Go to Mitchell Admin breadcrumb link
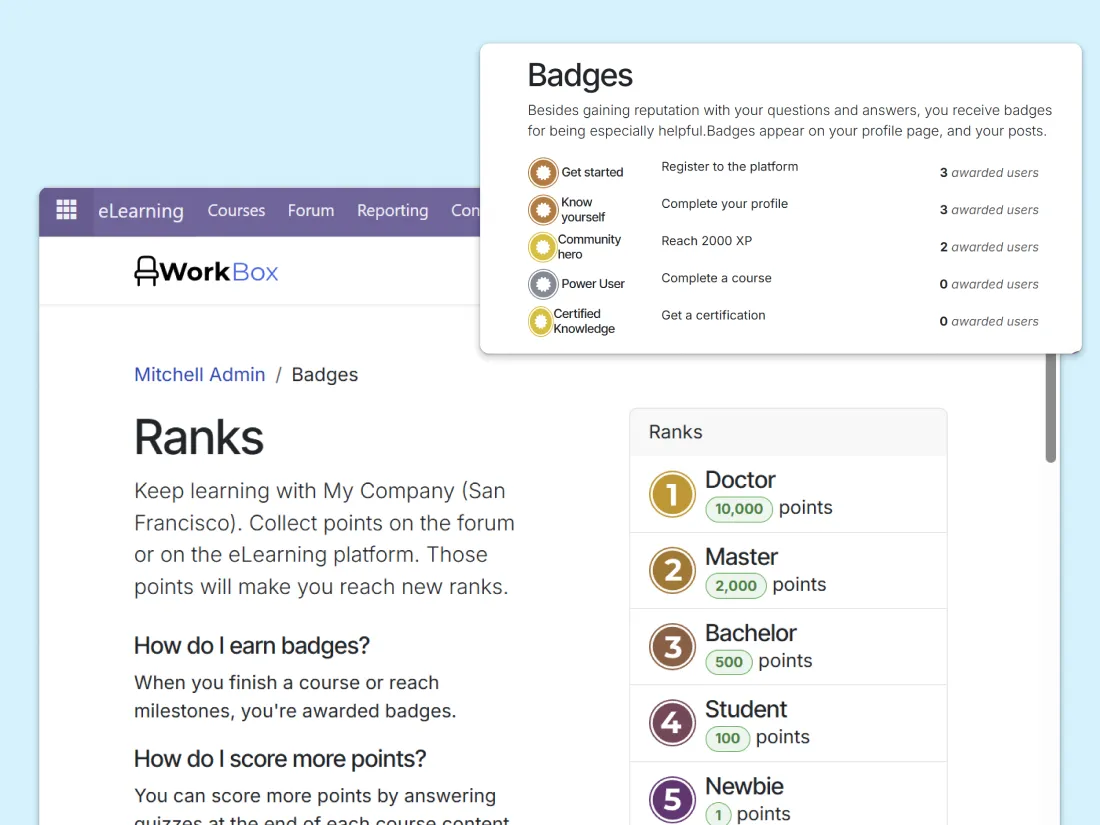Image resolution: width=1100 pixels, height=825 pixels. (x=200, y=375)
